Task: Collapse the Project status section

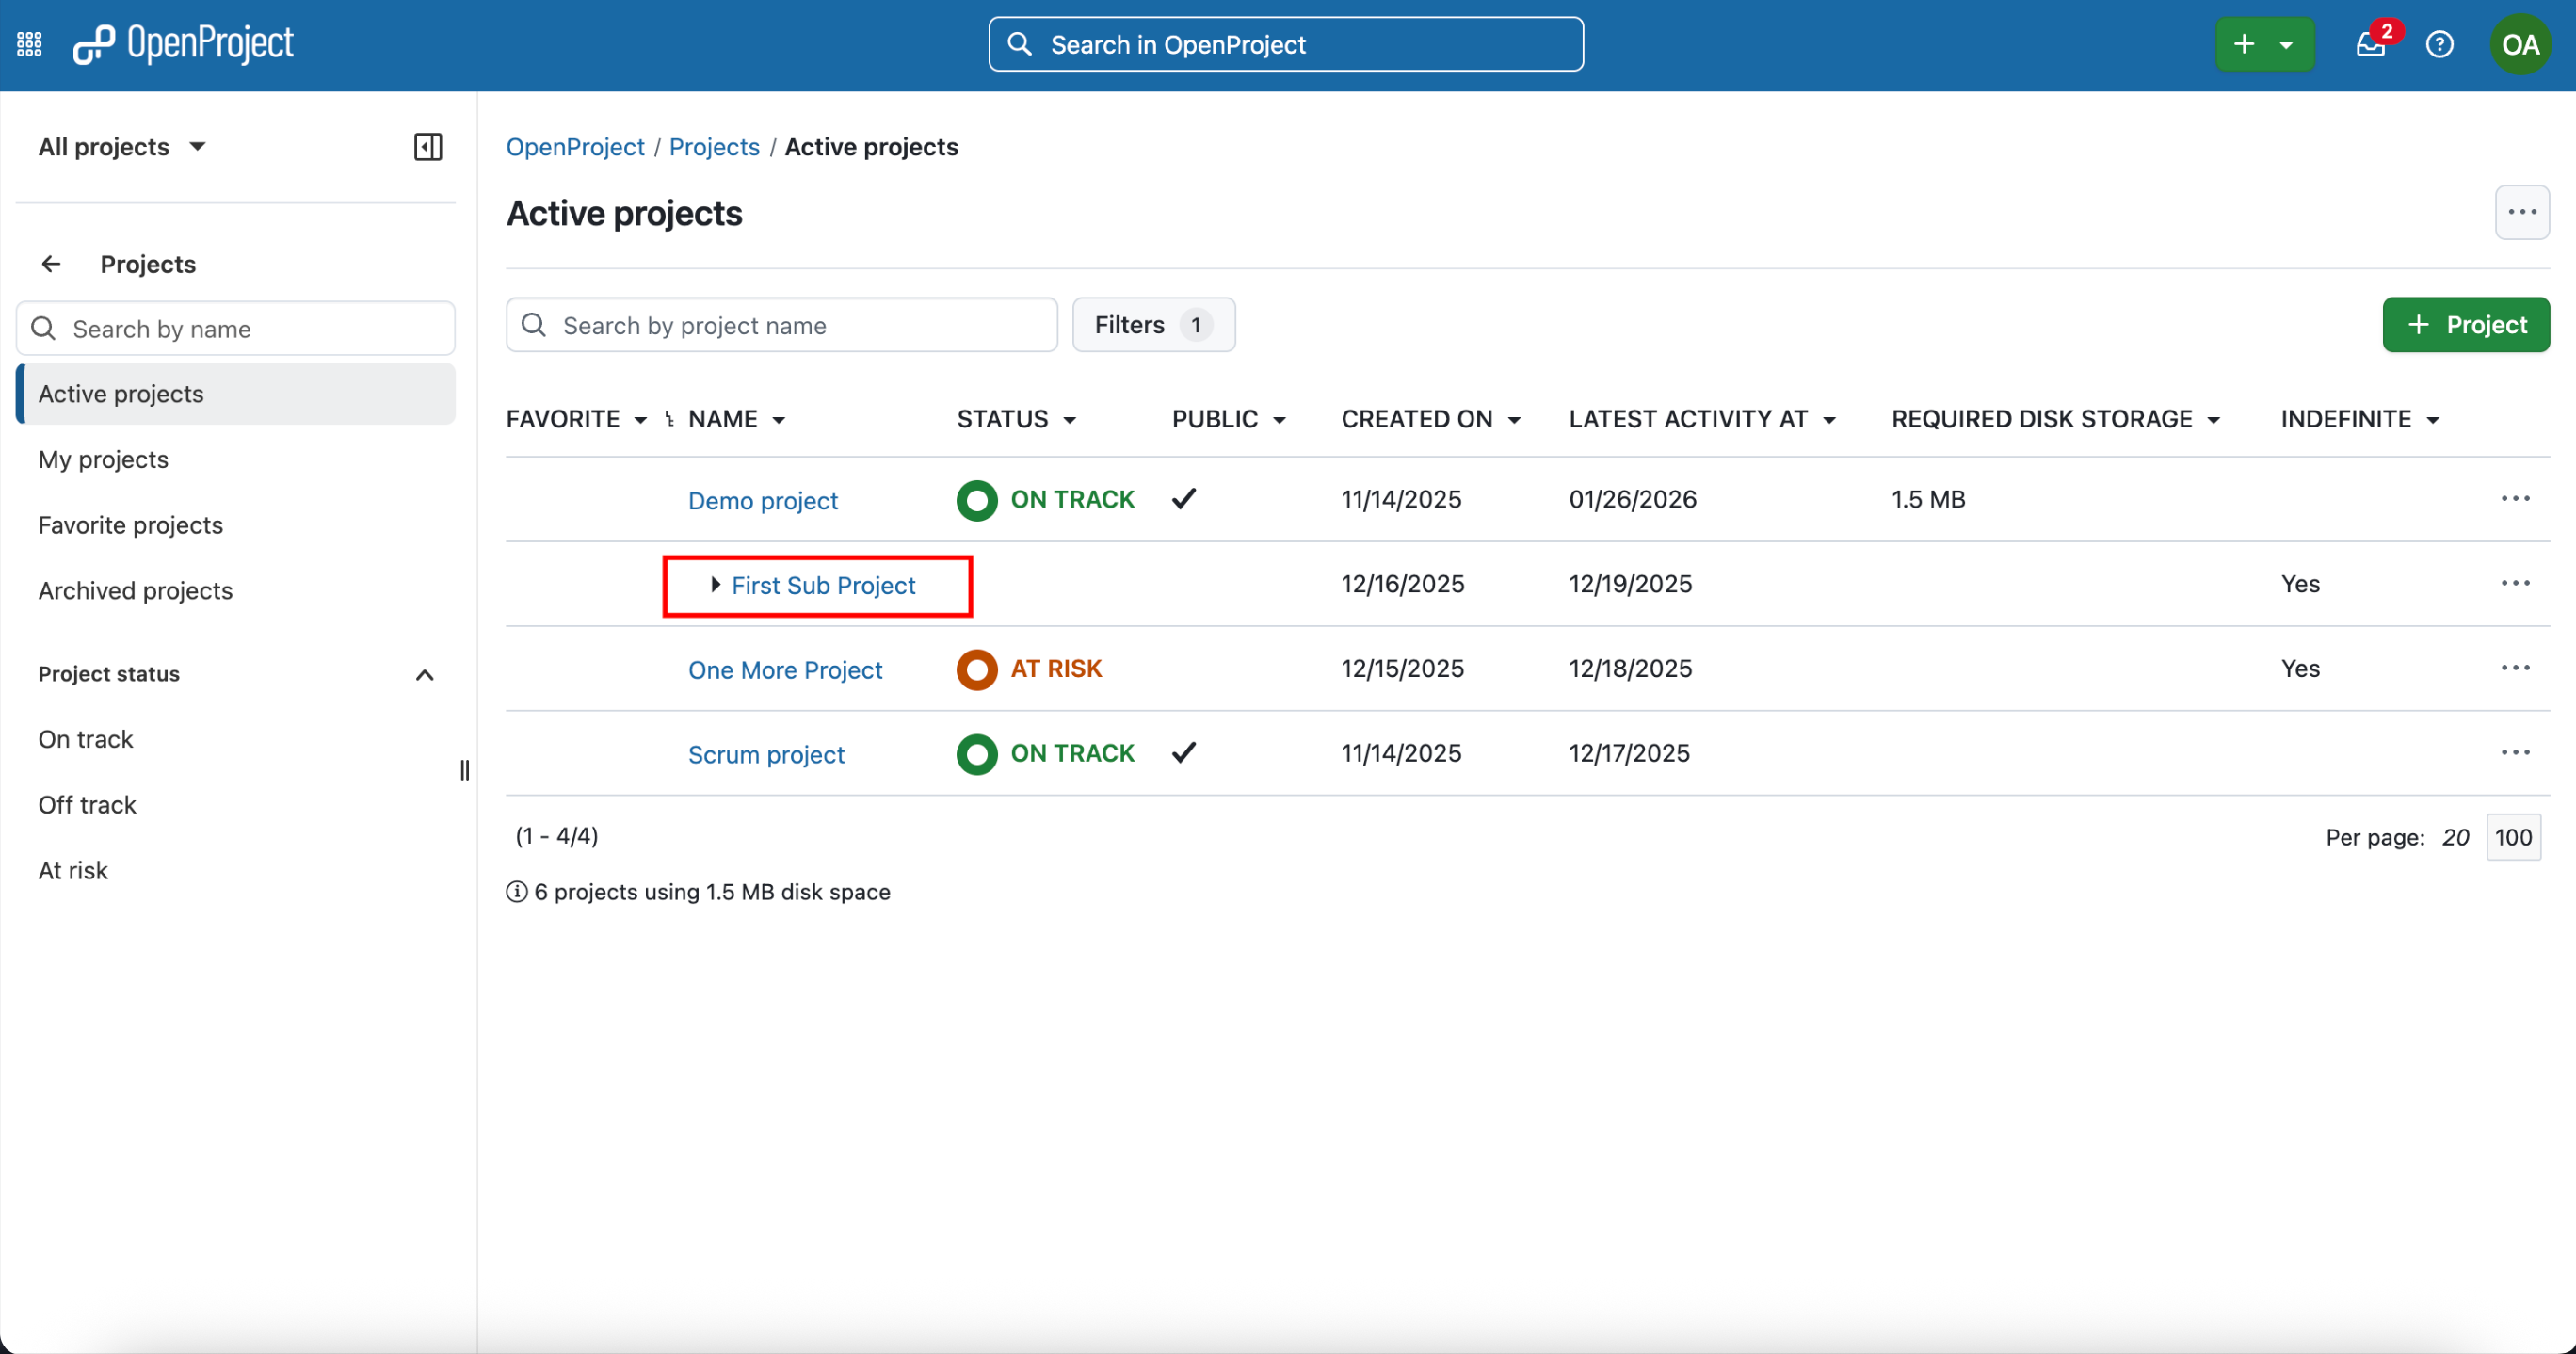Action: coord(424,675)
